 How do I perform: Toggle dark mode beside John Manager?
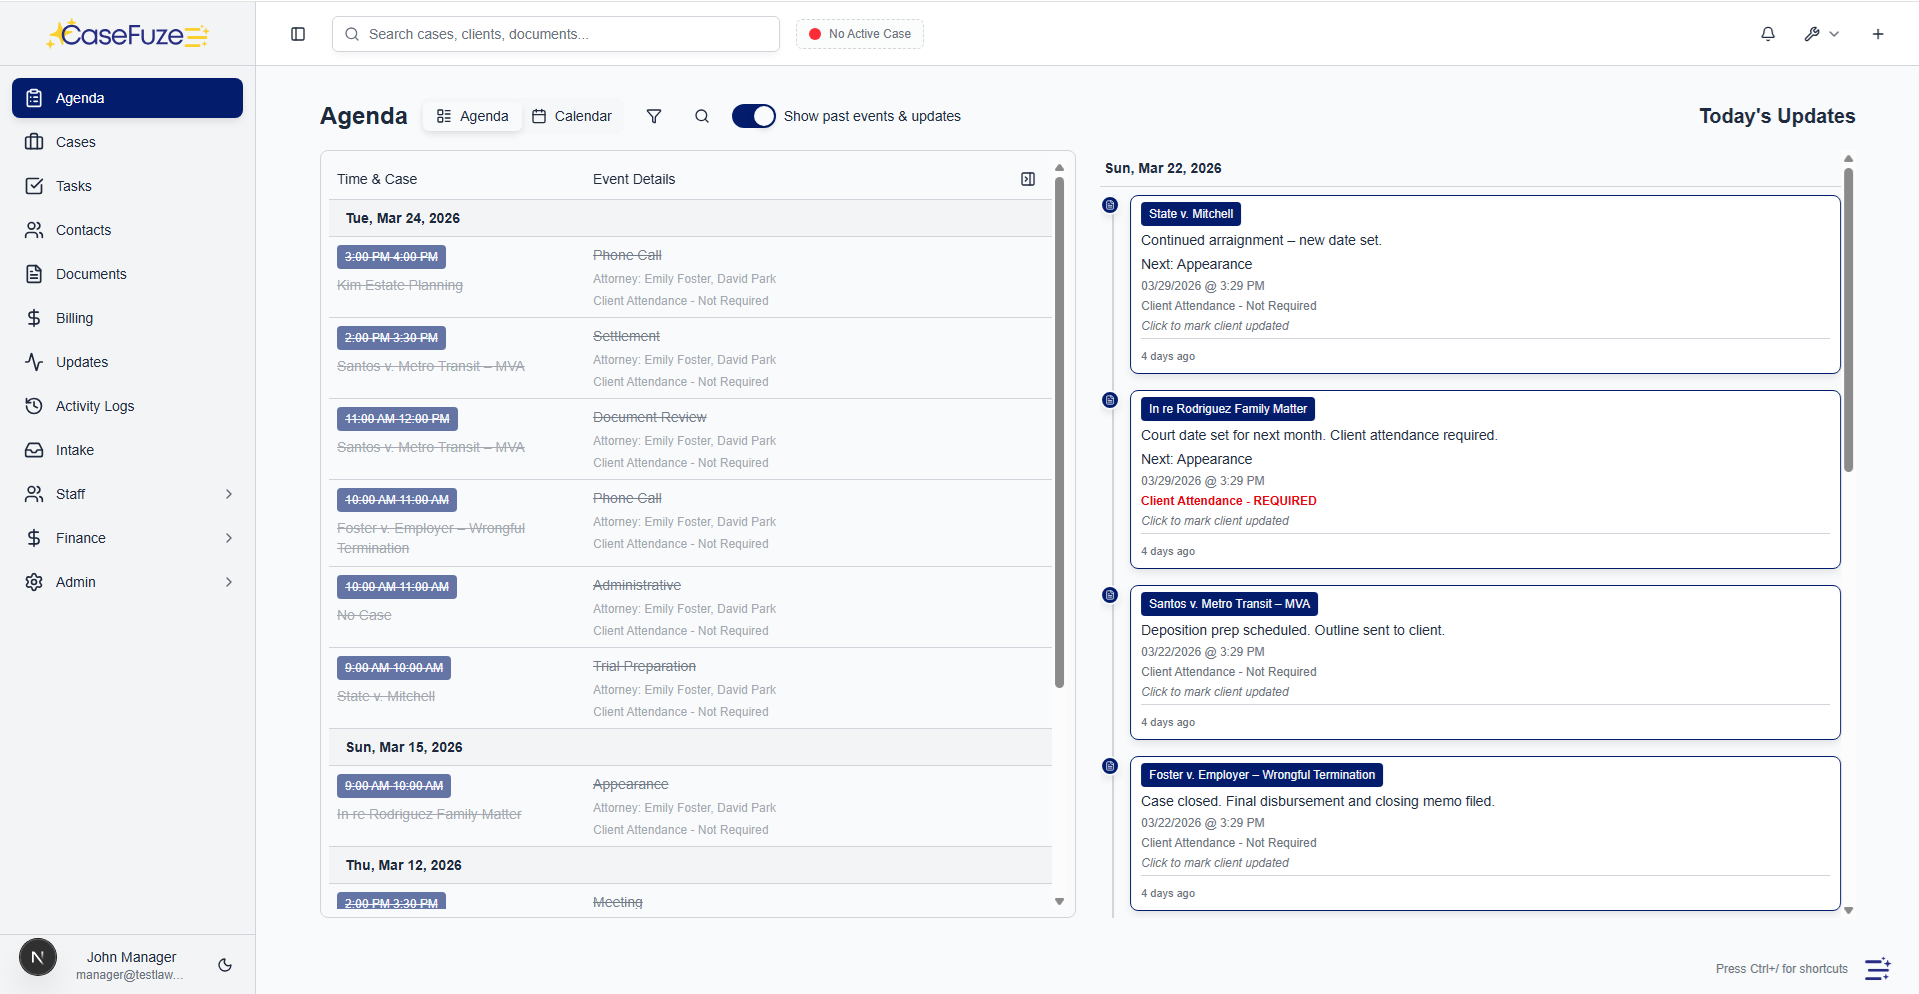pyautogui.click(x=224, y=964)
